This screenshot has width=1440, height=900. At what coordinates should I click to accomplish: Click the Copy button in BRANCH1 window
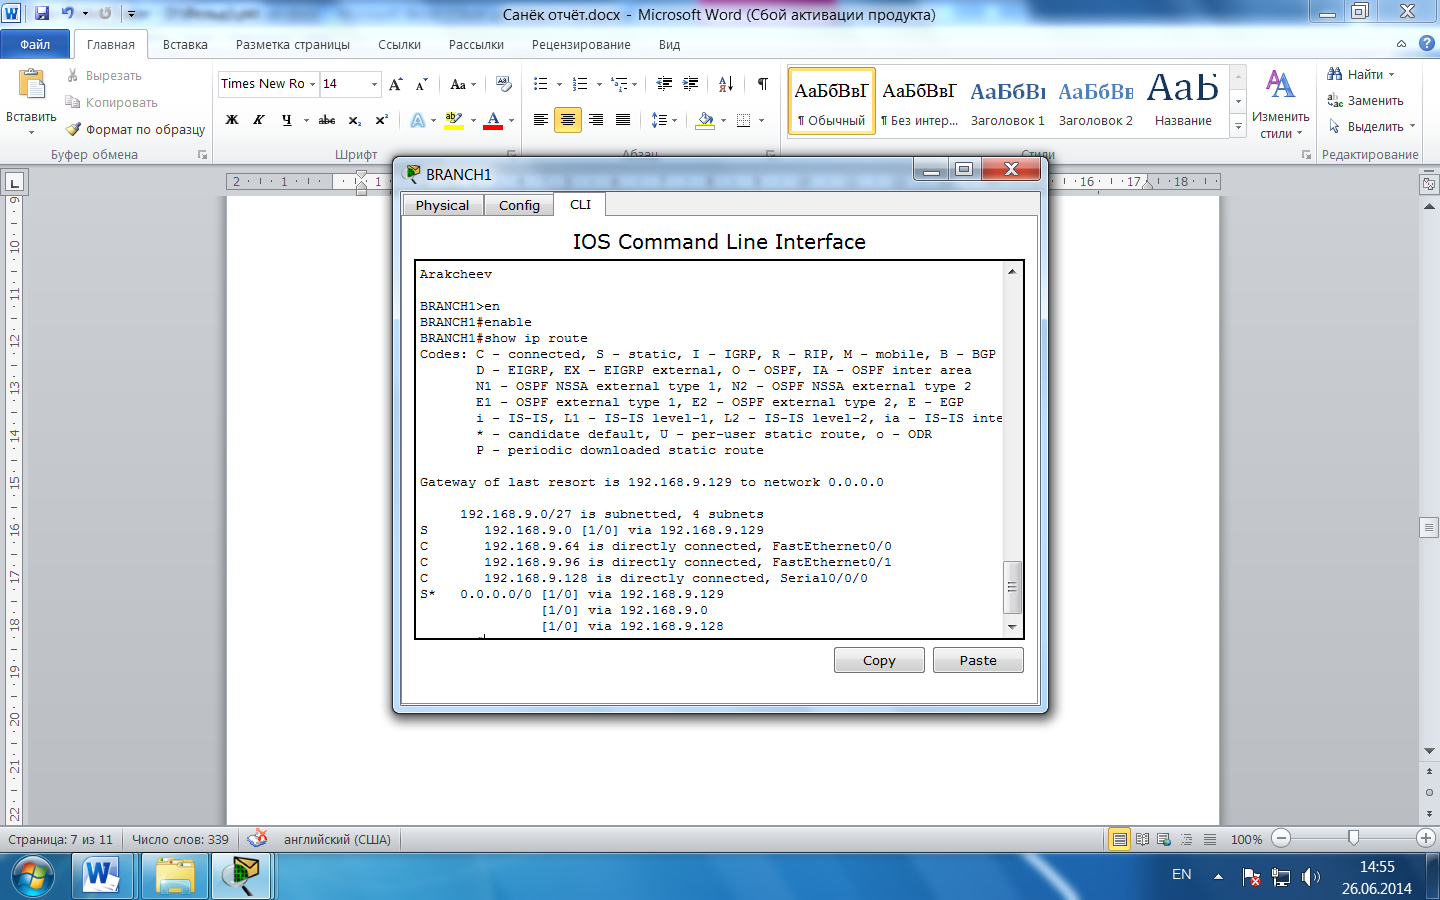coord(879,660)
